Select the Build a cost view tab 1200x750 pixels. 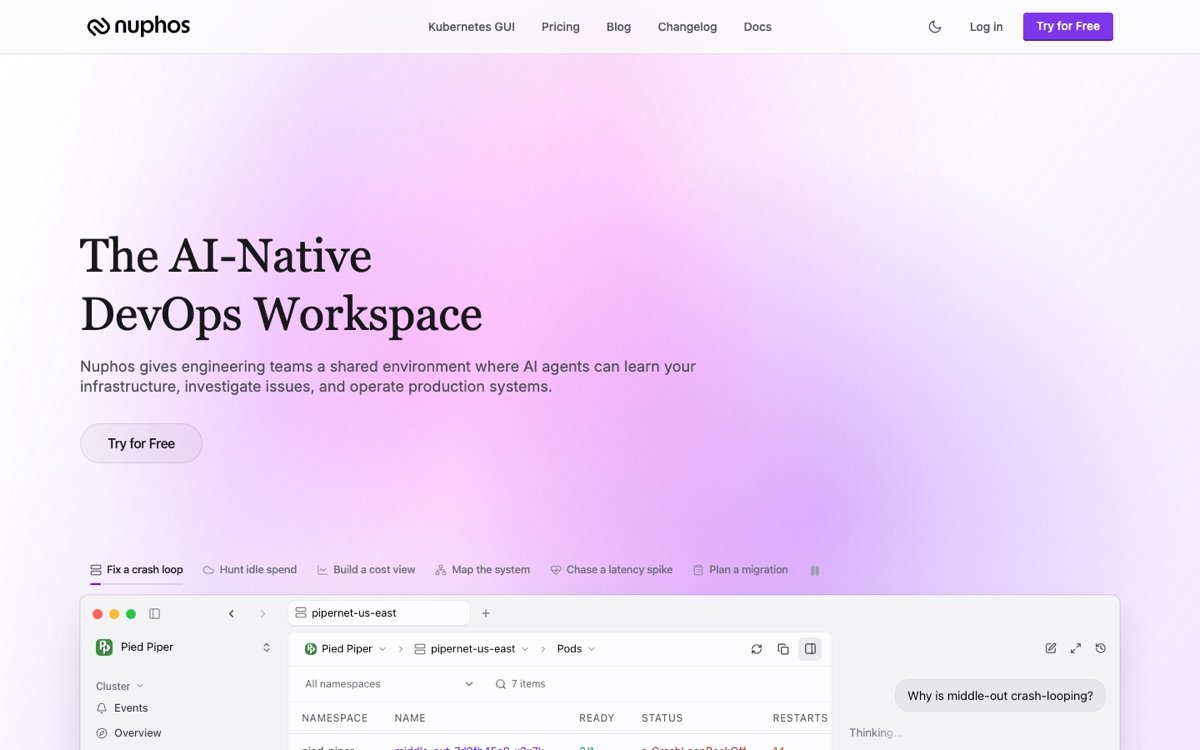point(366,570)
